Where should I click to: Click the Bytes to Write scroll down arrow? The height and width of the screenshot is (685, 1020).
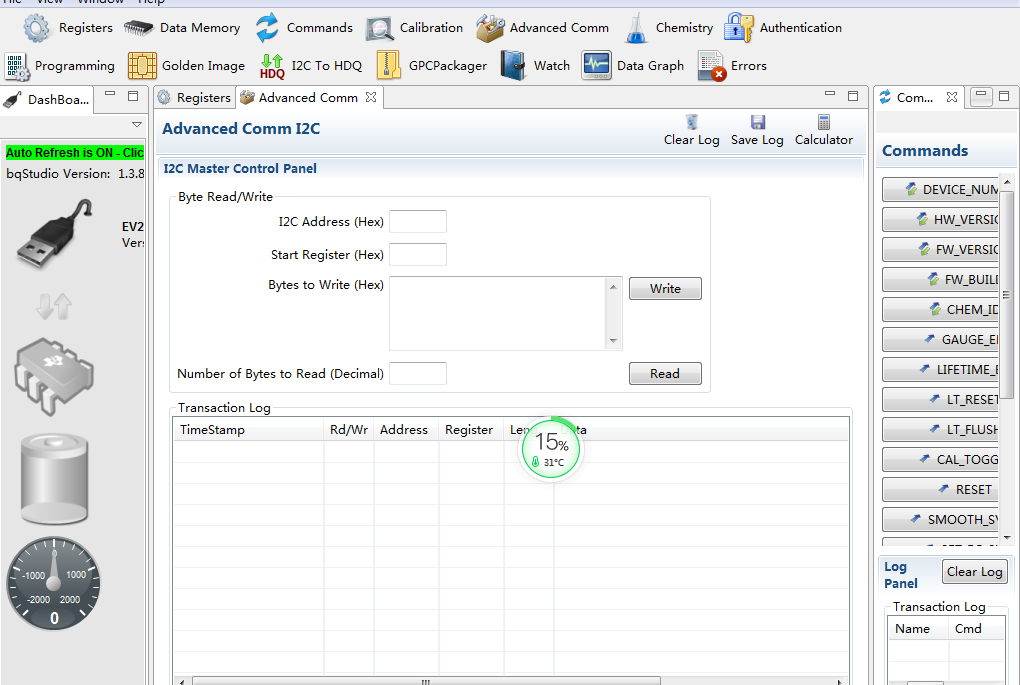coord(613,341)
